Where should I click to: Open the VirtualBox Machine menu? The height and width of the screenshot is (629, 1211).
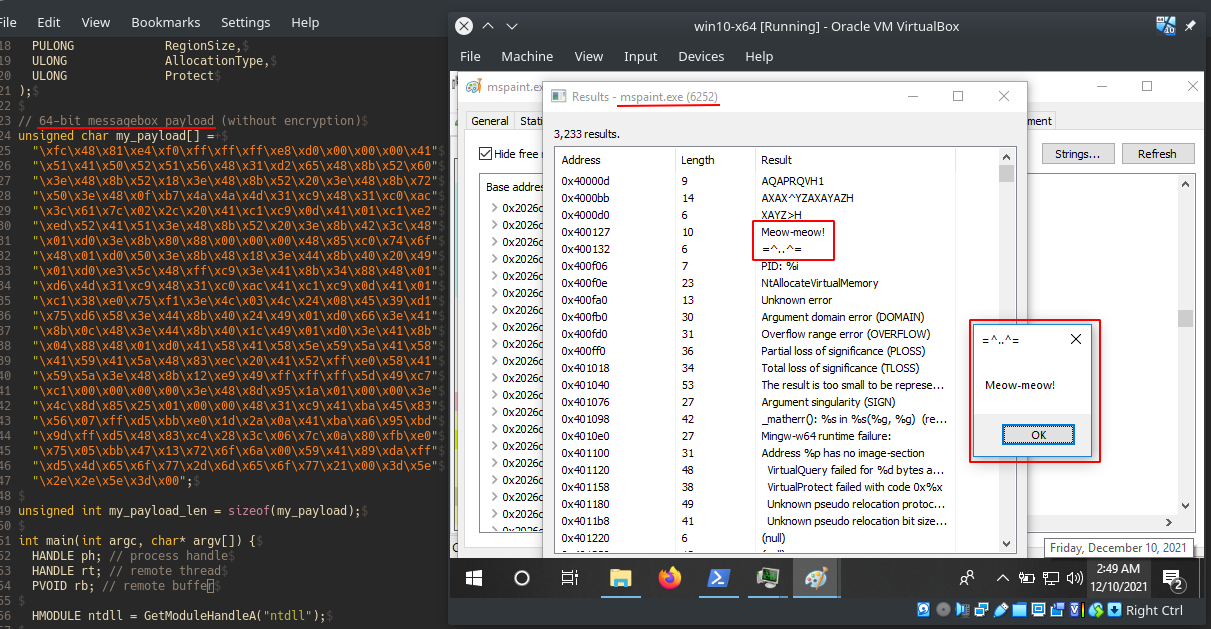tap(527, 57)
